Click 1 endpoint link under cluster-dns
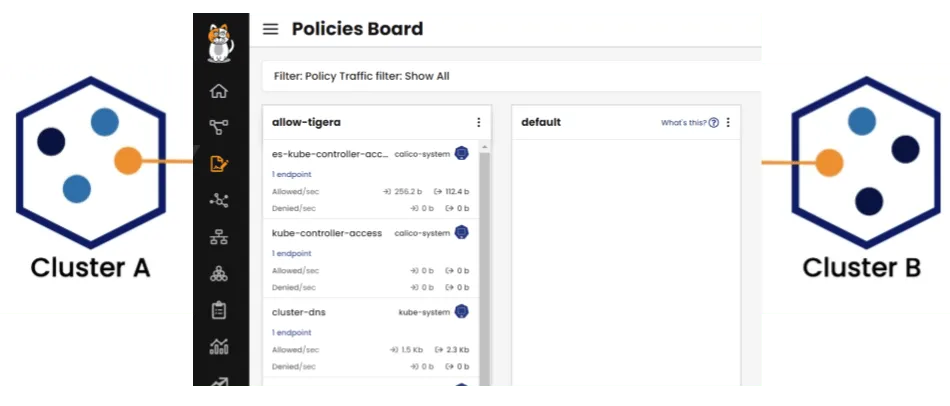 [291, 333]
